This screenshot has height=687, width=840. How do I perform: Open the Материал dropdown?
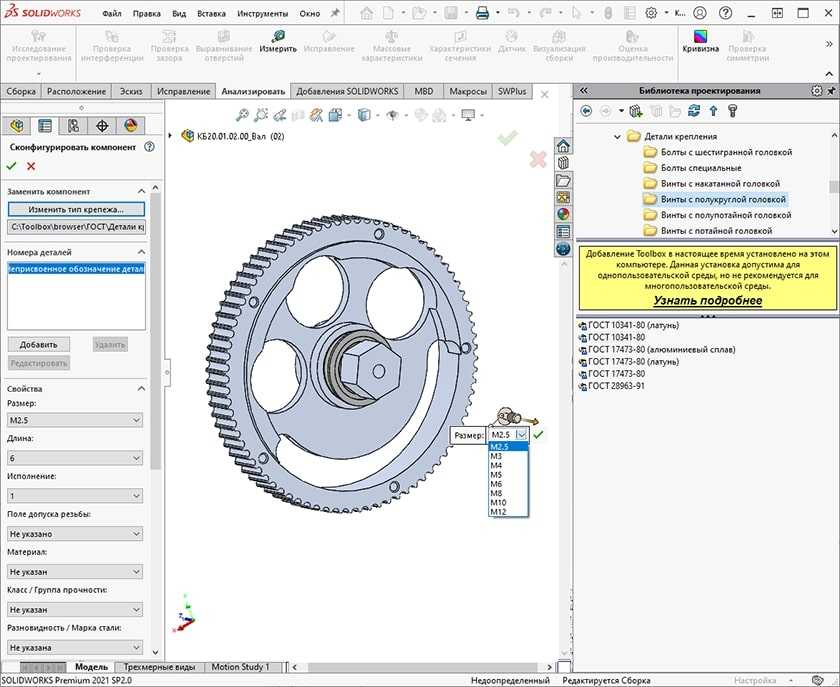(75, 572)
